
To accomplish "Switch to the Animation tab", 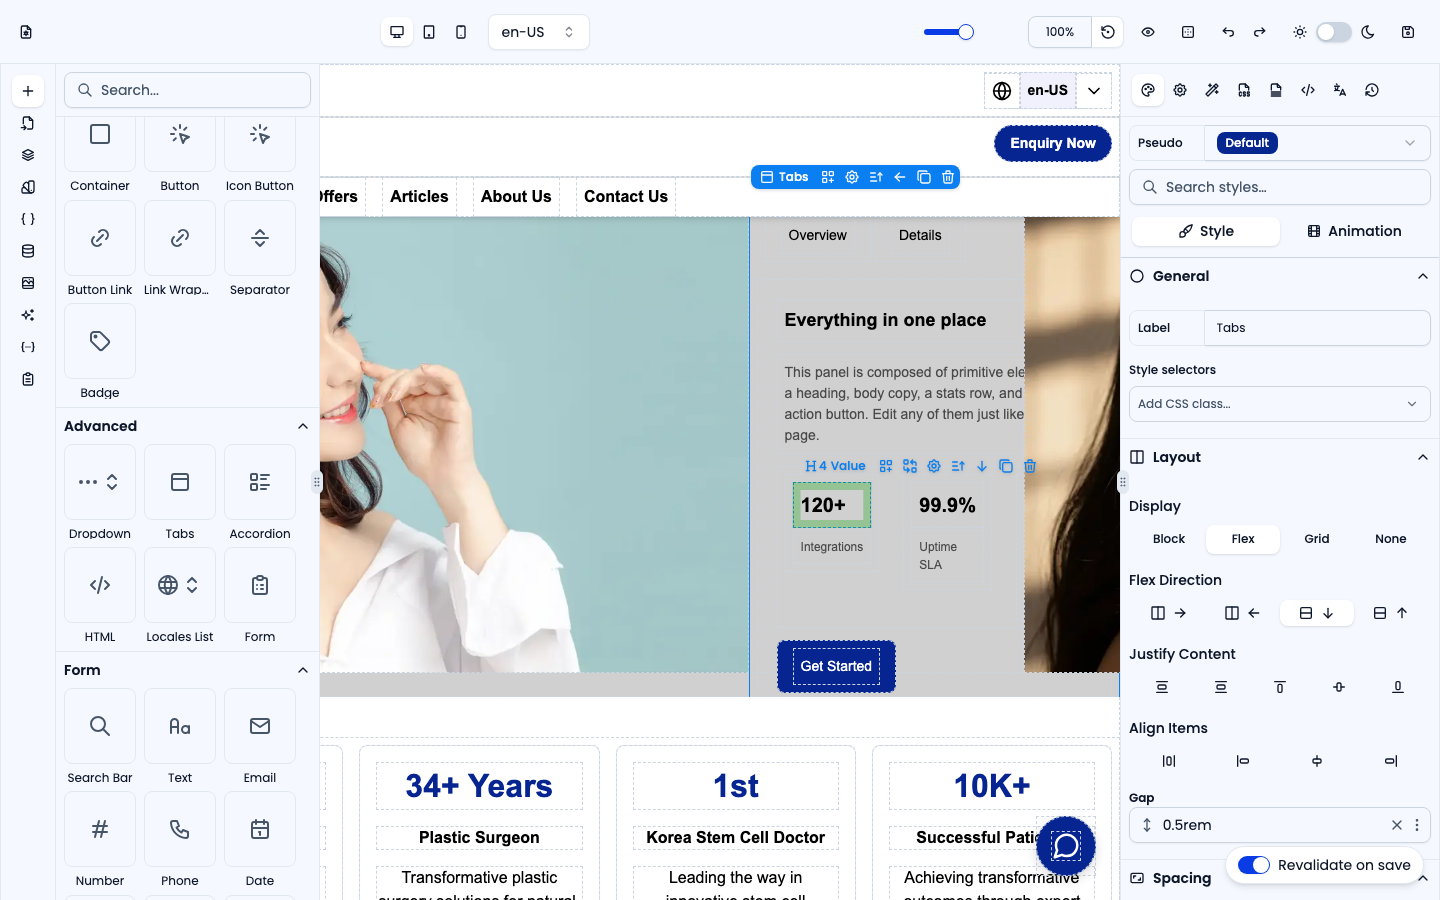I will pyautogui.click(x=1354, y=231).
